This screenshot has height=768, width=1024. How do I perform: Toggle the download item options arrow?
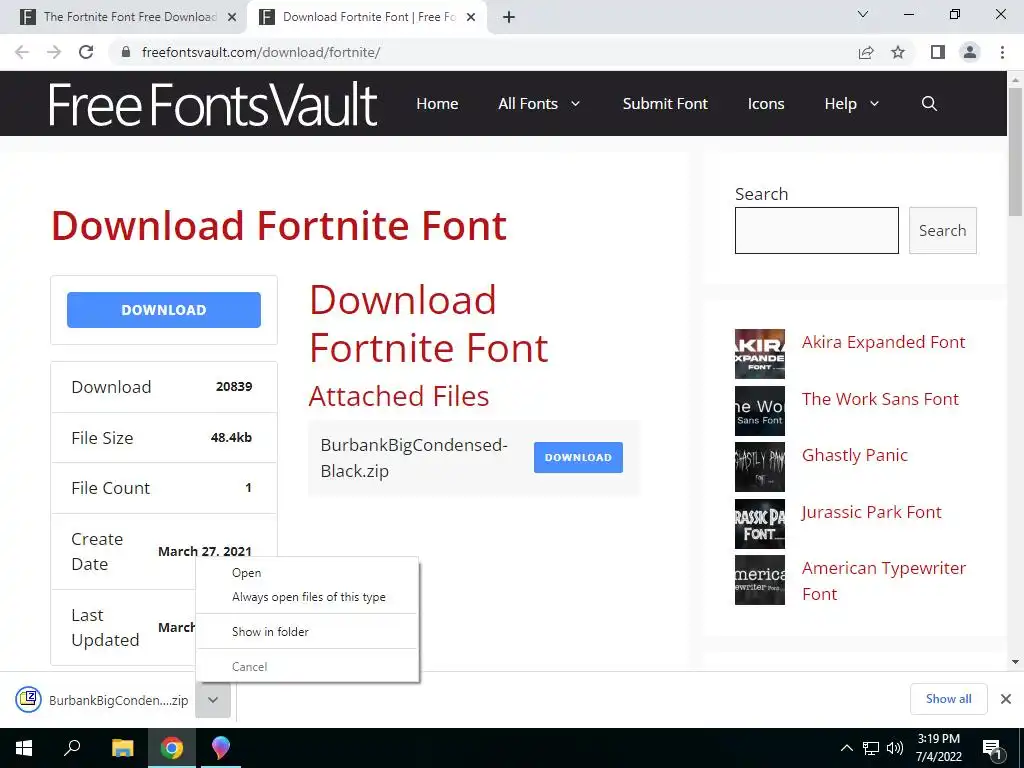pos(213,699)
